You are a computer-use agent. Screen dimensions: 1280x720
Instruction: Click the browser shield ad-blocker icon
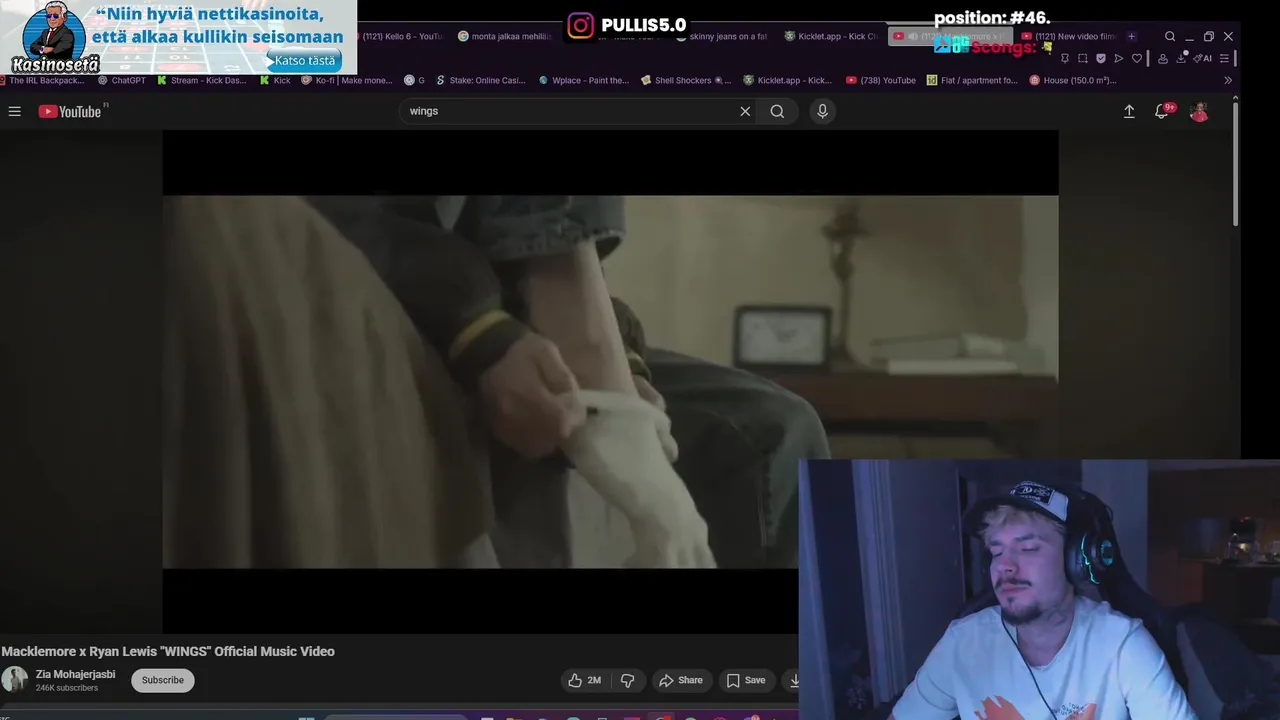(1101, 58)
